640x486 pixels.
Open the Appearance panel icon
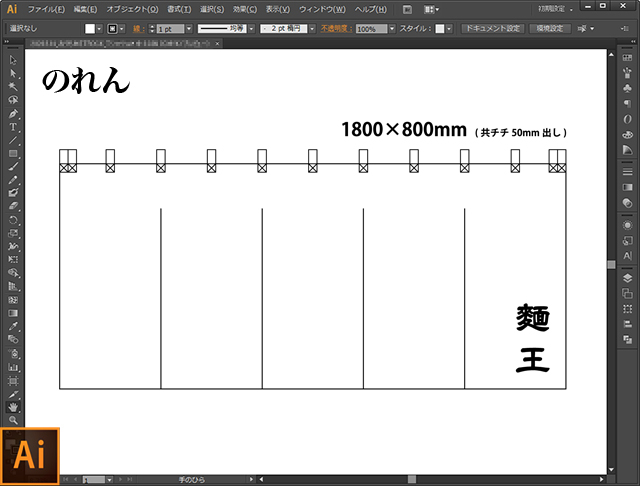click(x=627, y=225)
